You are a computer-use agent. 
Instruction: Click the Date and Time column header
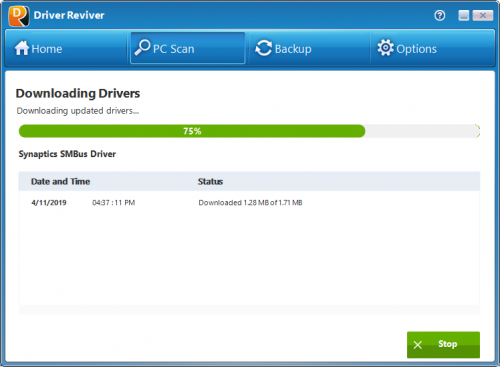click(x=60, y=182)
